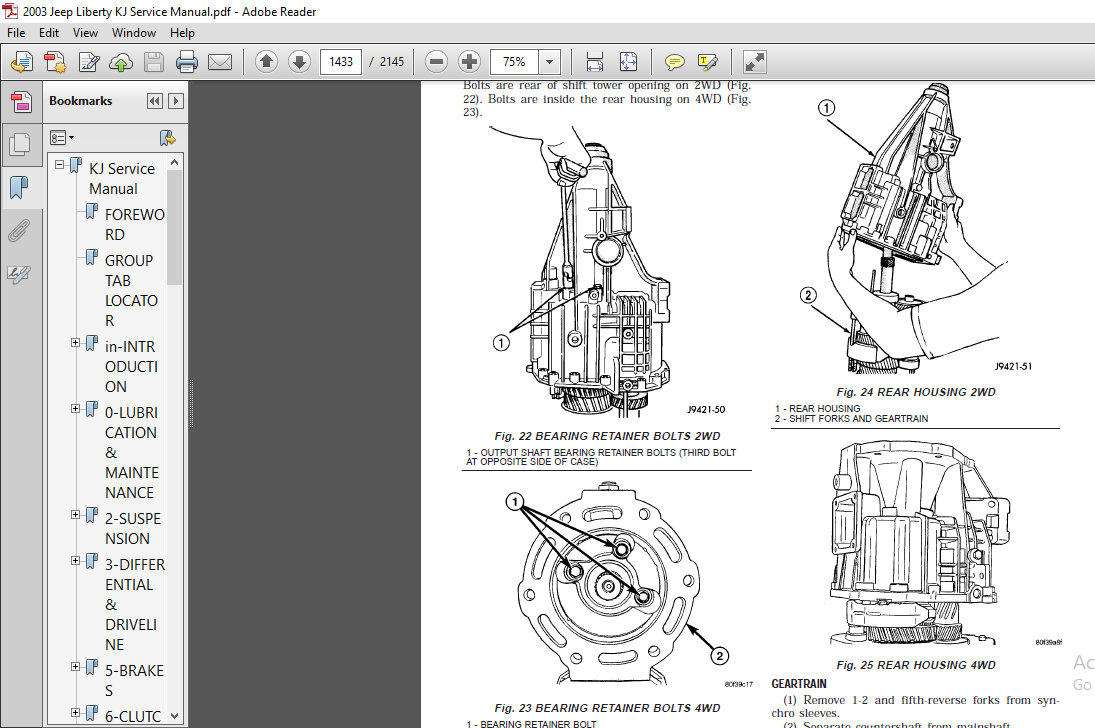
Task: Open the View menu
Action: click(85, 33)
